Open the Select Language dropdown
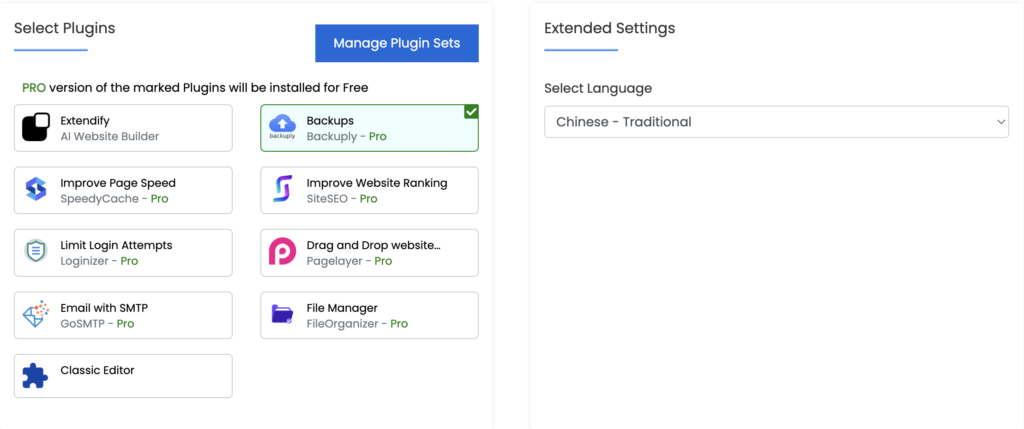This screenshot has width=1024, height=429. 776,122
